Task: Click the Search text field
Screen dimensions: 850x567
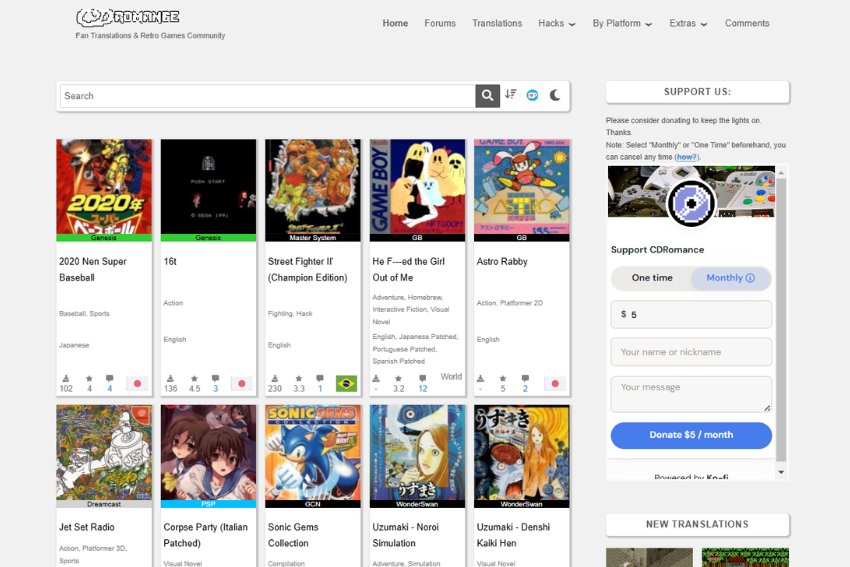Action: 268,96
